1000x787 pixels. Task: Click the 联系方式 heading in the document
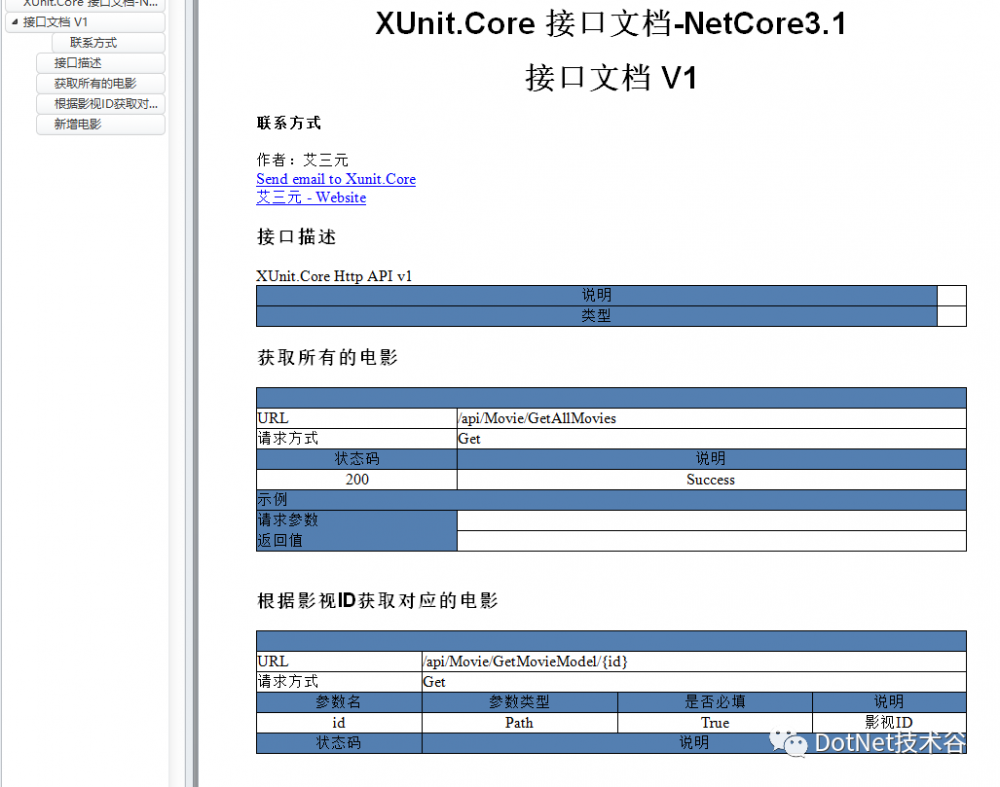282,123
